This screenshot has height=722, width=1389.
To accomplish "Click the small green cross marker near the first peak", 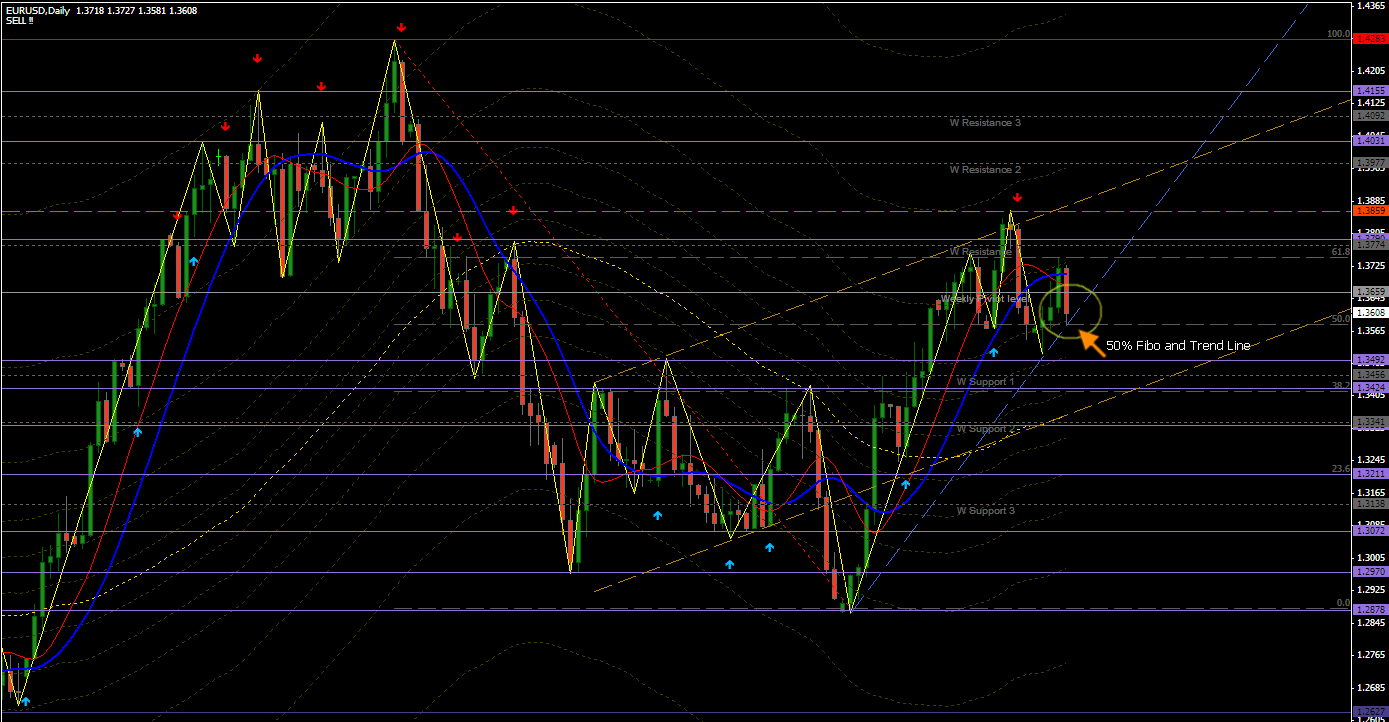I will point(219,155).
